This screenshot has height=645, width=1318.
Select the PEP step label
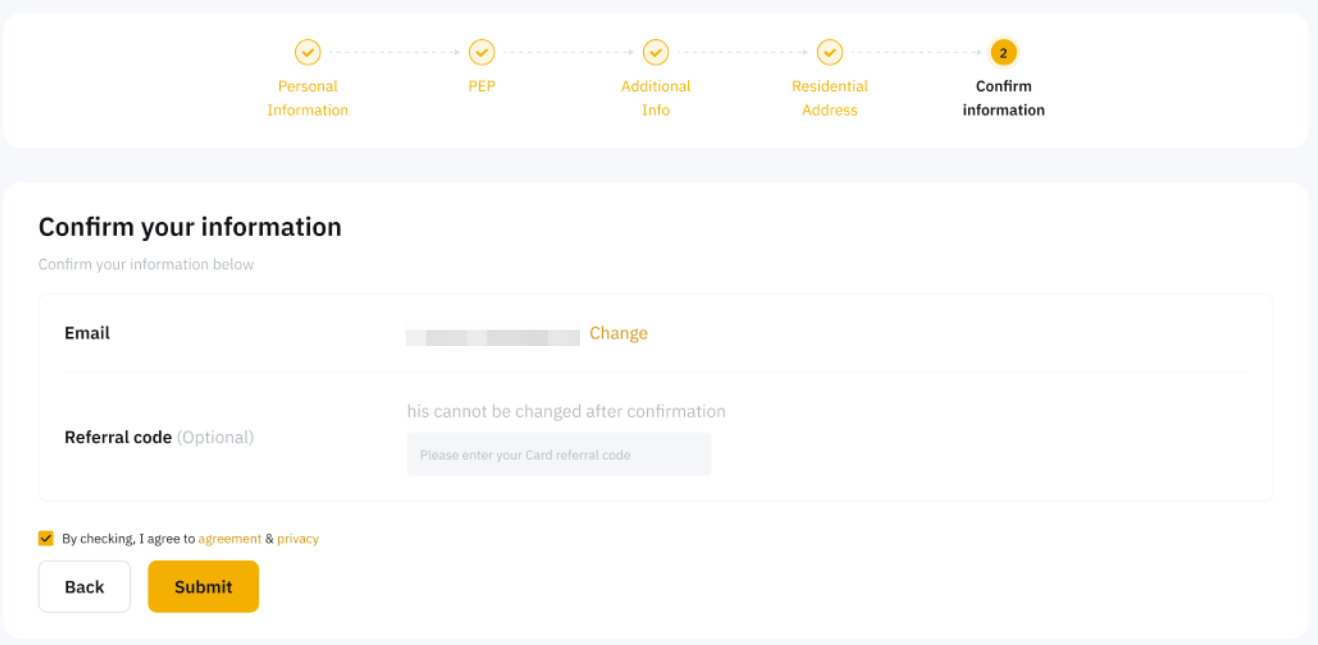tap(482, 86)
